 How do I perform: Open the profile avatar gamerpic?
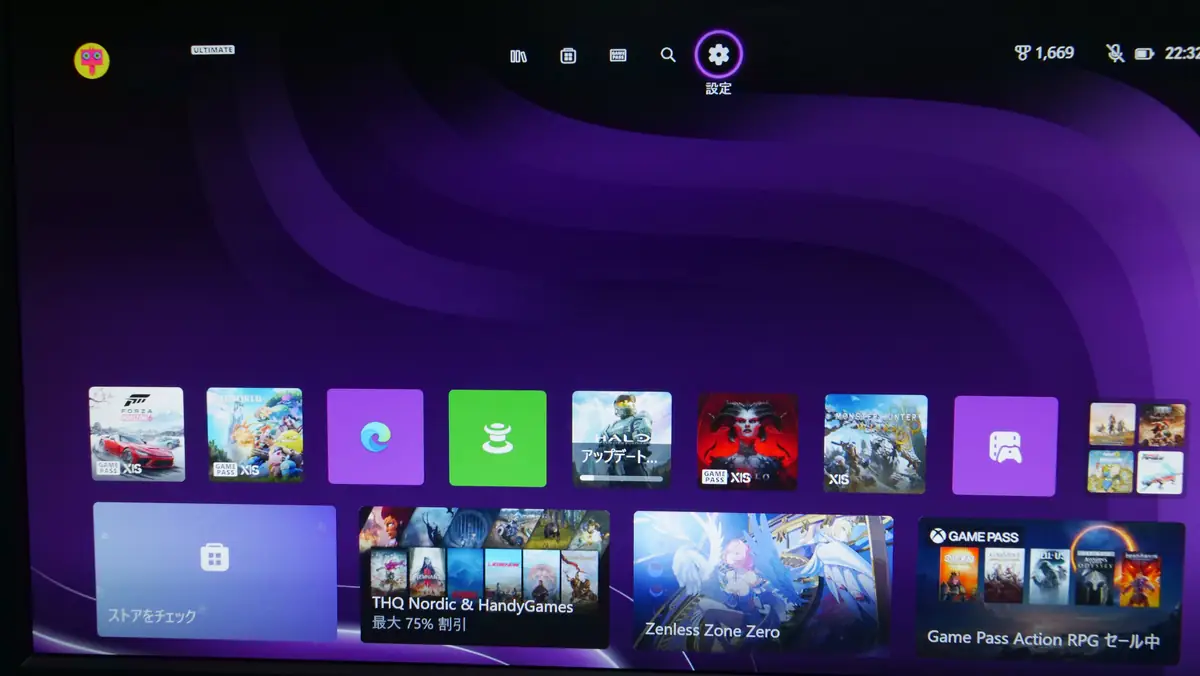click(92, 61)
